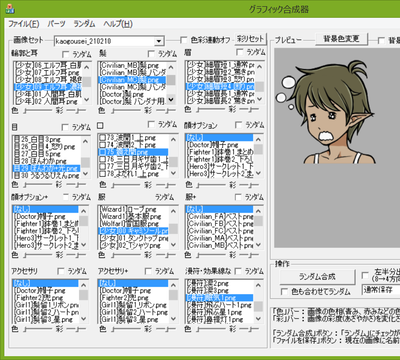400x360 pixels.
Task: Click the character face preview image
Action: [326, 111]
